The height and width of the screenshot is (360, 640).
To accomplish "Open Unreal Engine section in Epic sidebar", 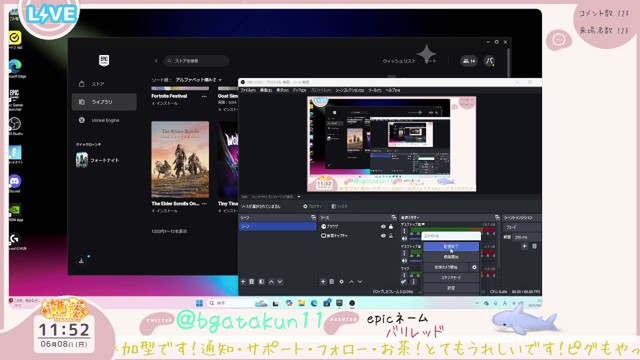I will (x=104, y=120).
